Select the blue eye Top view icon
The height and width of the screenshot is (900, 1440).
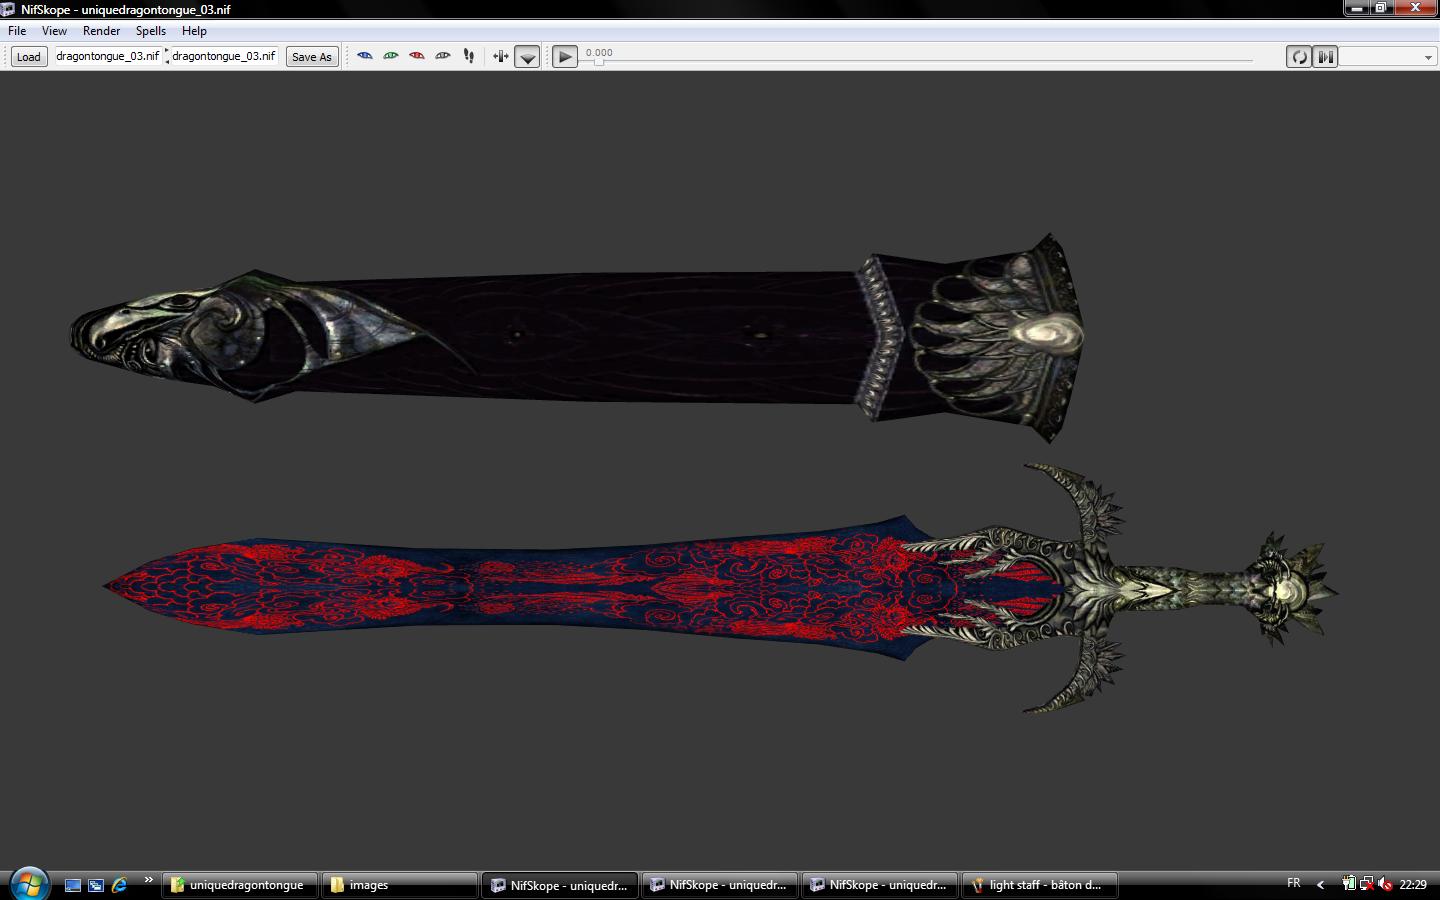tap(365, 56)
